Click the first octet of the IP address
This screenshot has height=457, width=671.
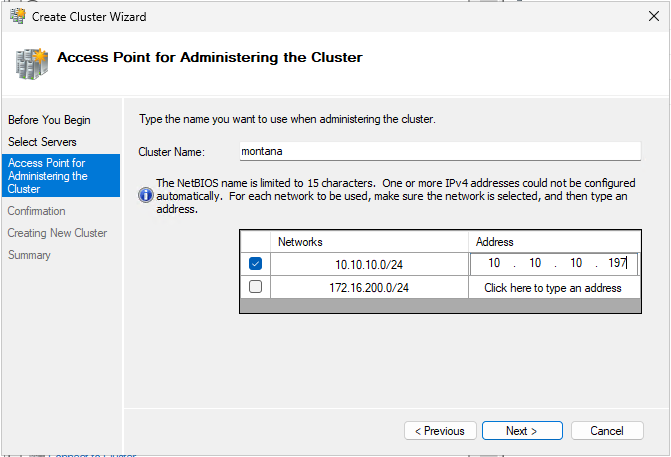[494, 264]
